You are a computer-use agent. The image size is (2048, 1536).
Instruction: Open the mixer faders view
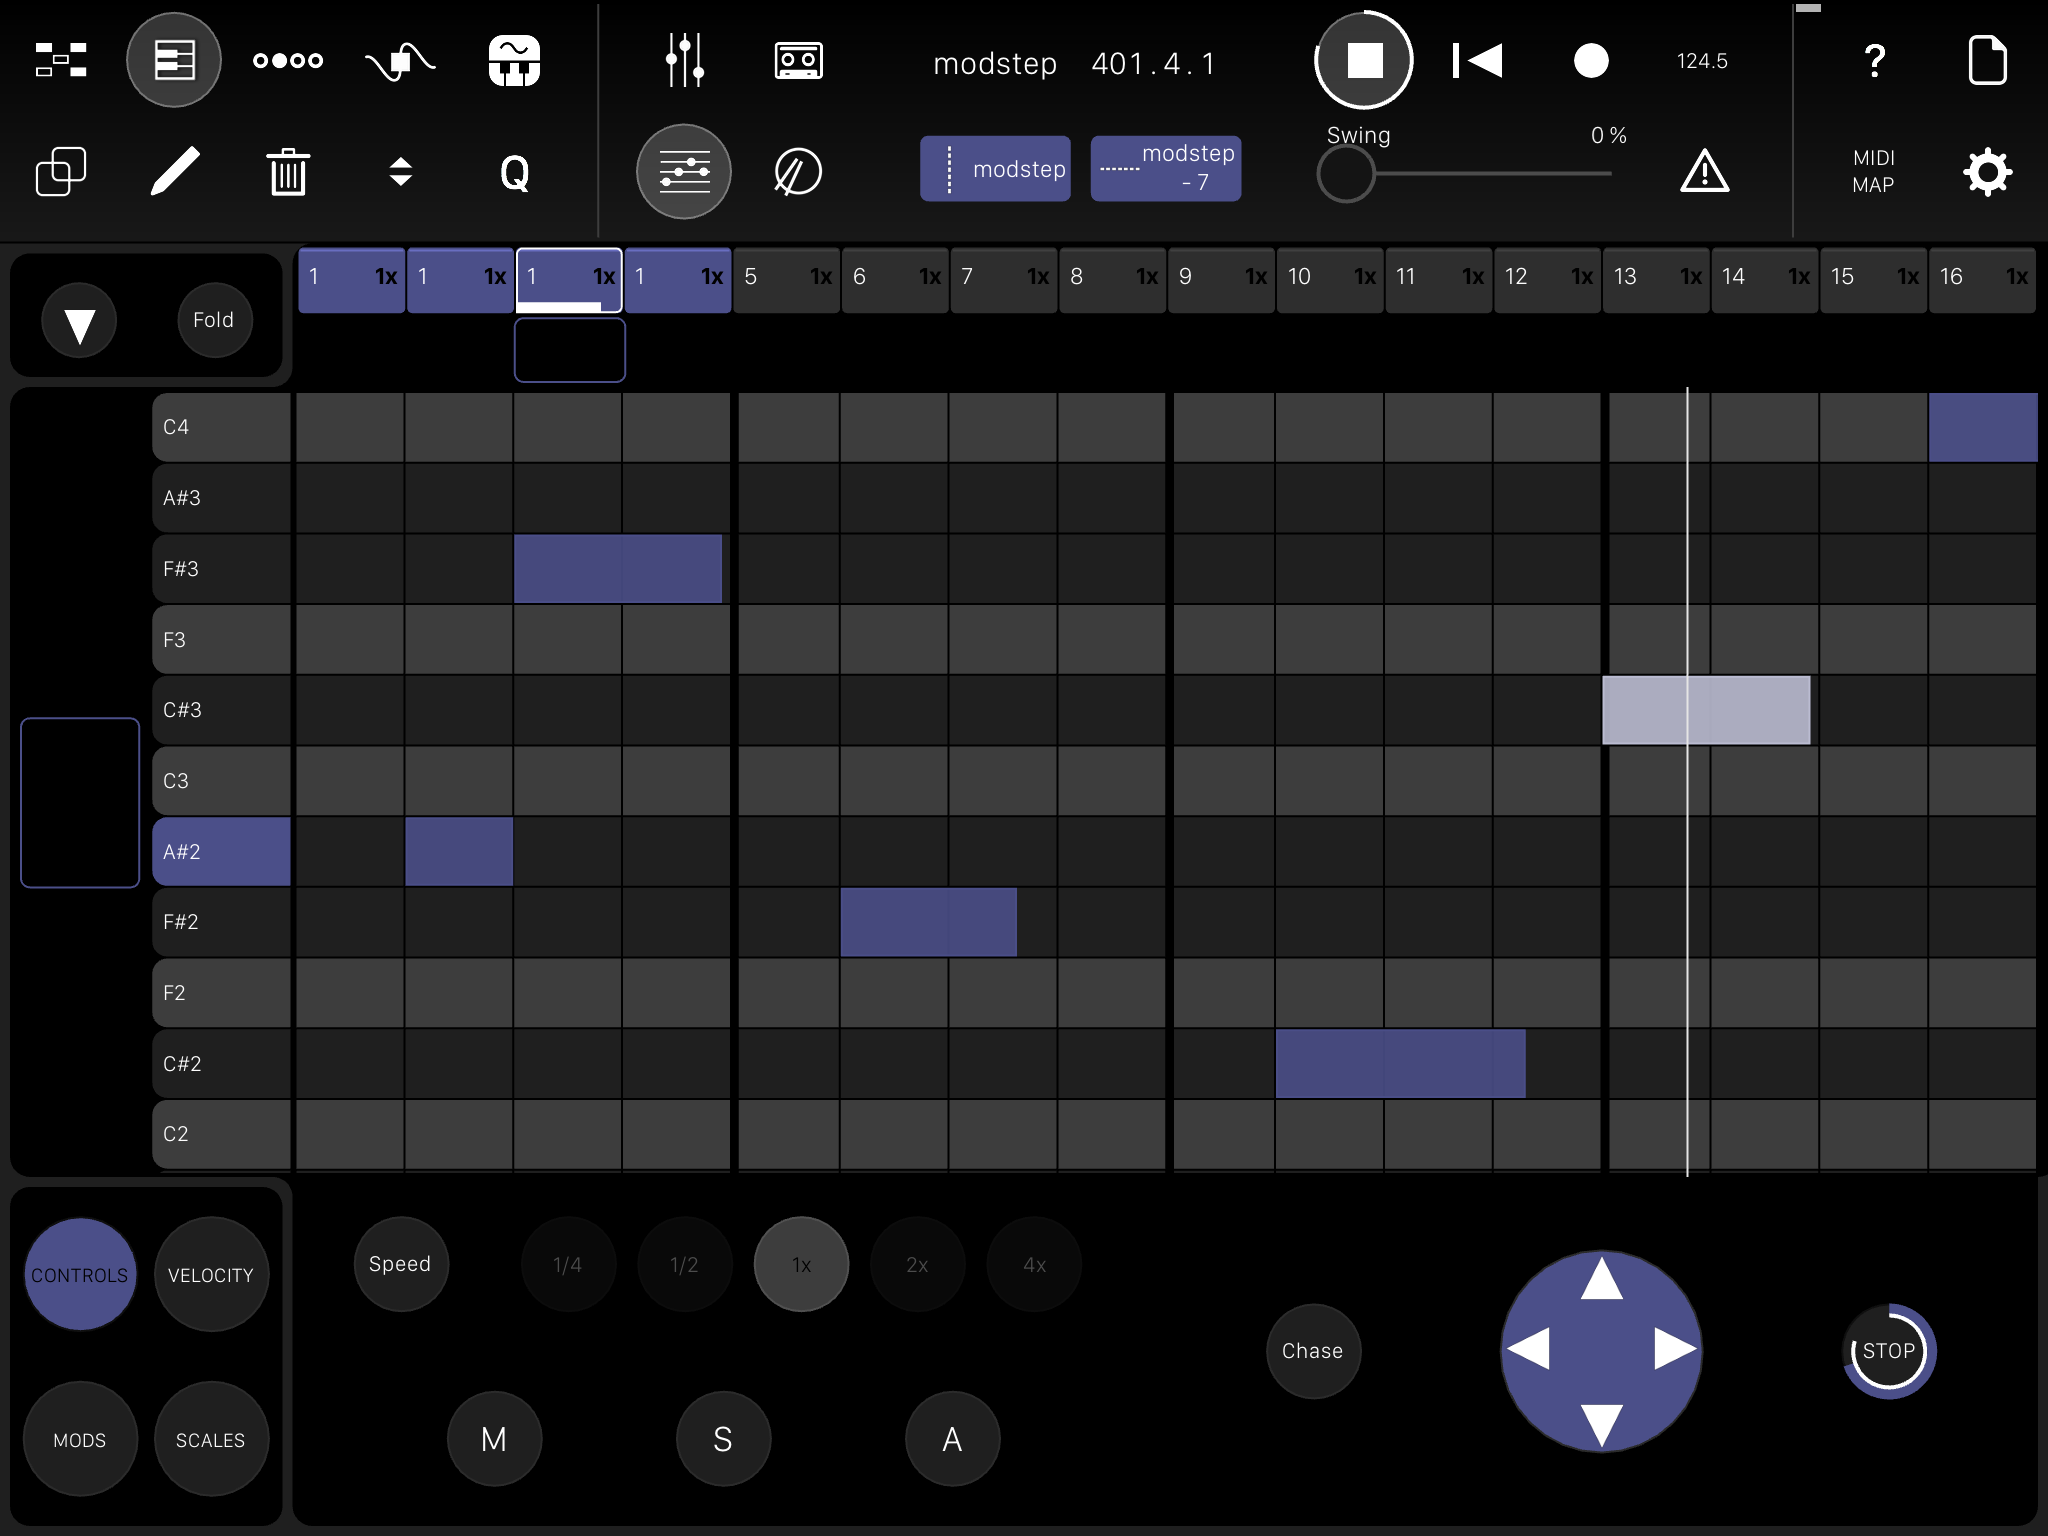click(x=685, y=60)
